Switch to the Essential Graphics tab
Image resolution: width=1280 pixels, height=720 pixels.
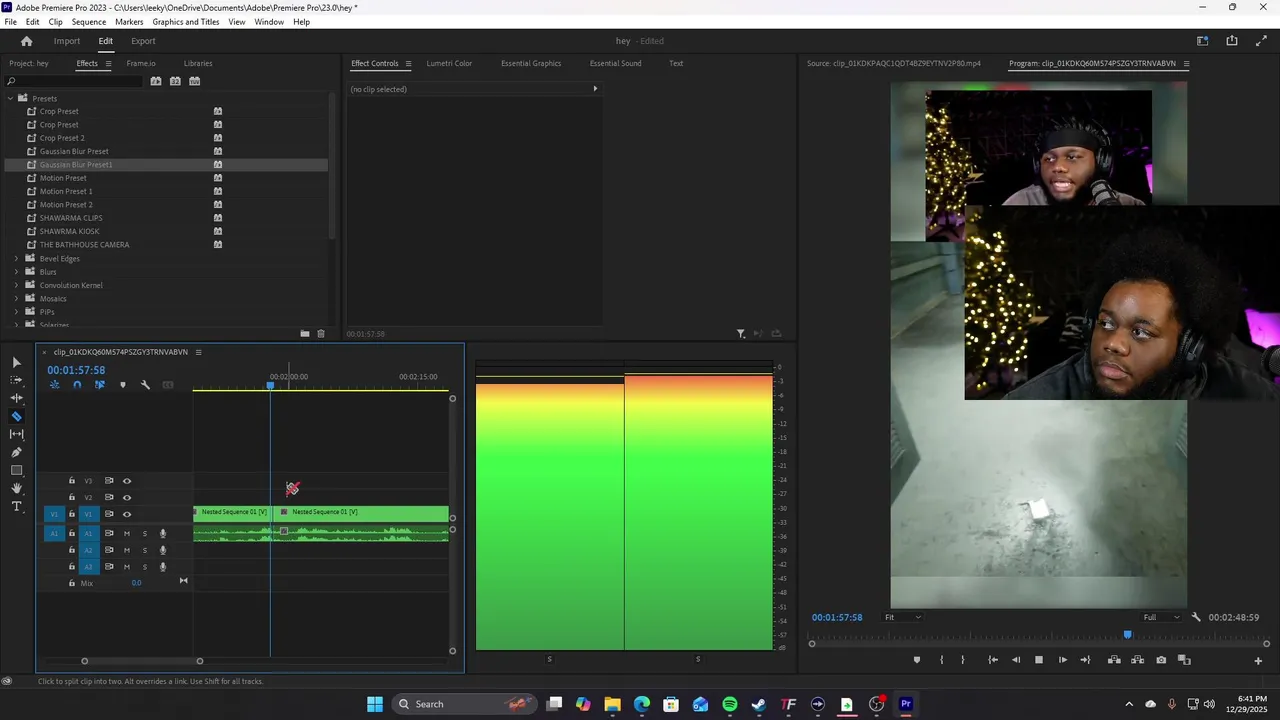(531, 63)
